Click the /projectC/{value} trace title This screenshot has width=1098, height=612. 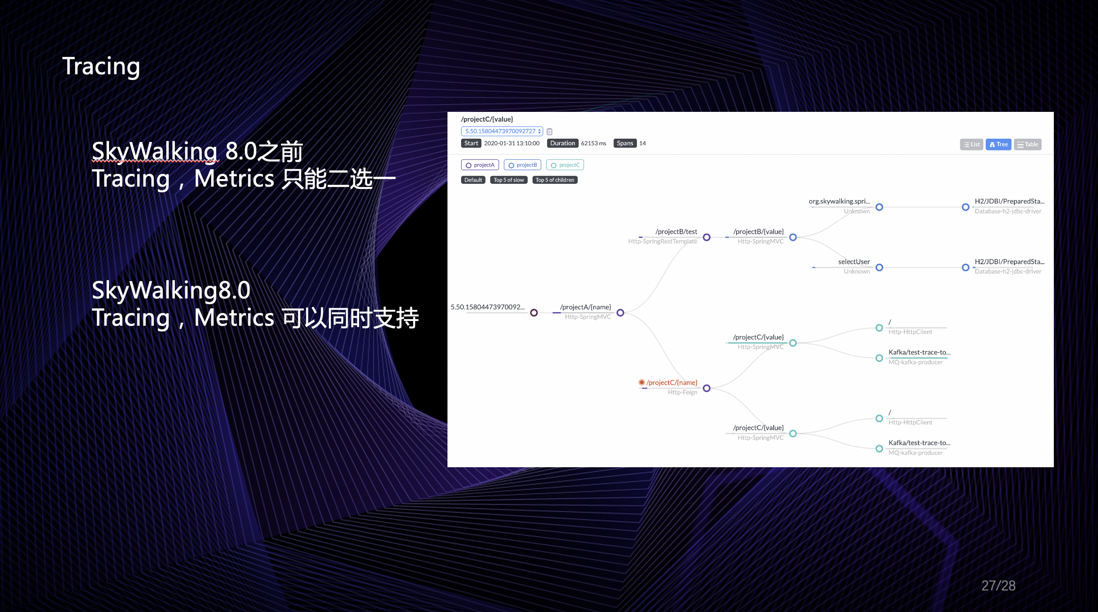(x=487, y=119)
